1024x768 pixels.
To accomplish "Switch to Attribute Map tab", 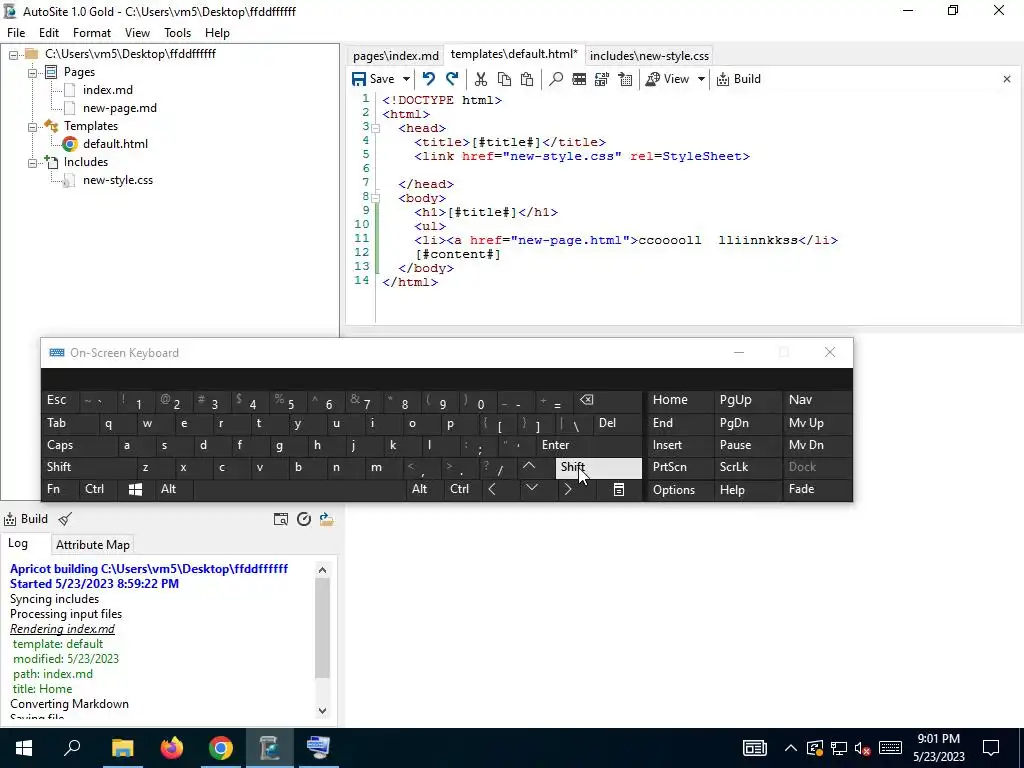I will coord(93,545).
